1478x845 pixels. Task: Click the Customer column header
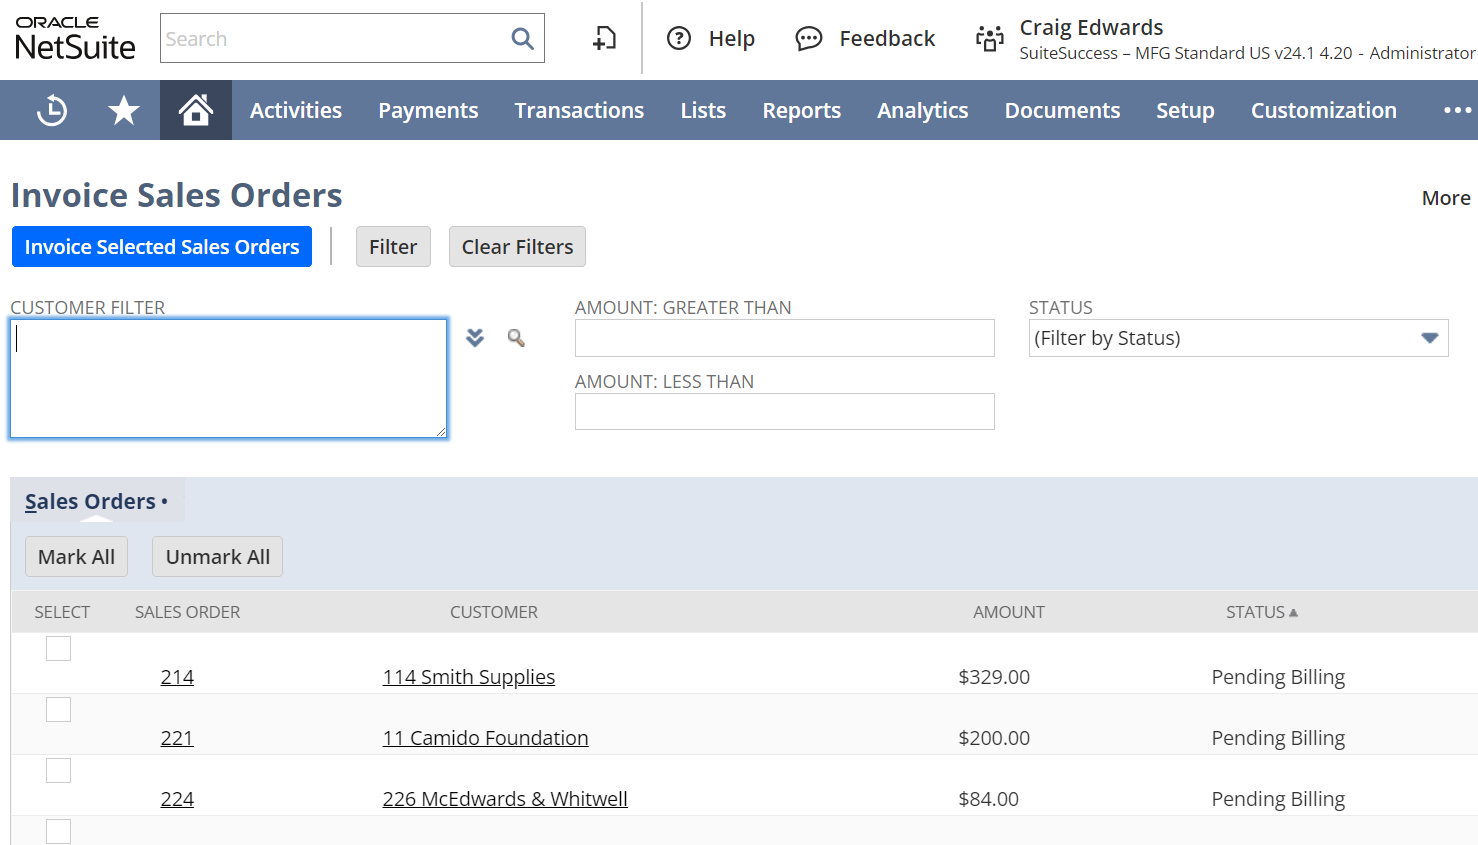click(493, 612)
